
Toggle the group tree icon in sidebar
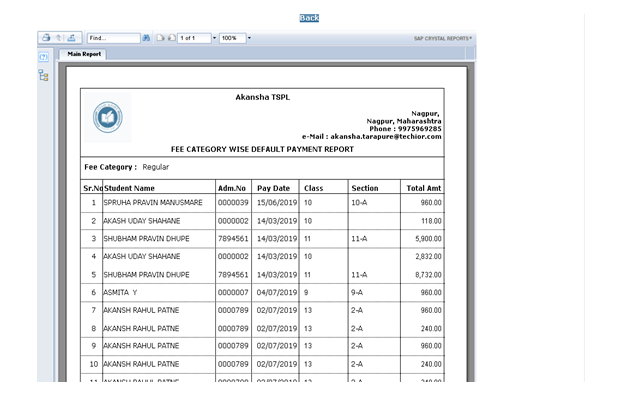coord(44,75)
